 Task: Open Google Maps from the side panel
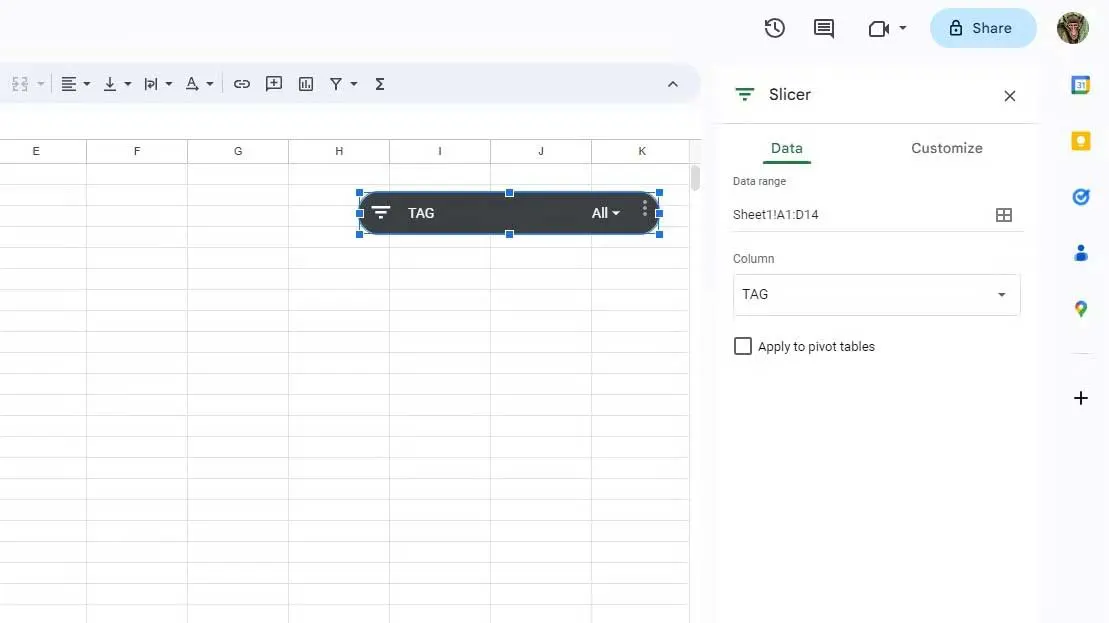click(x=1080, y=309)
